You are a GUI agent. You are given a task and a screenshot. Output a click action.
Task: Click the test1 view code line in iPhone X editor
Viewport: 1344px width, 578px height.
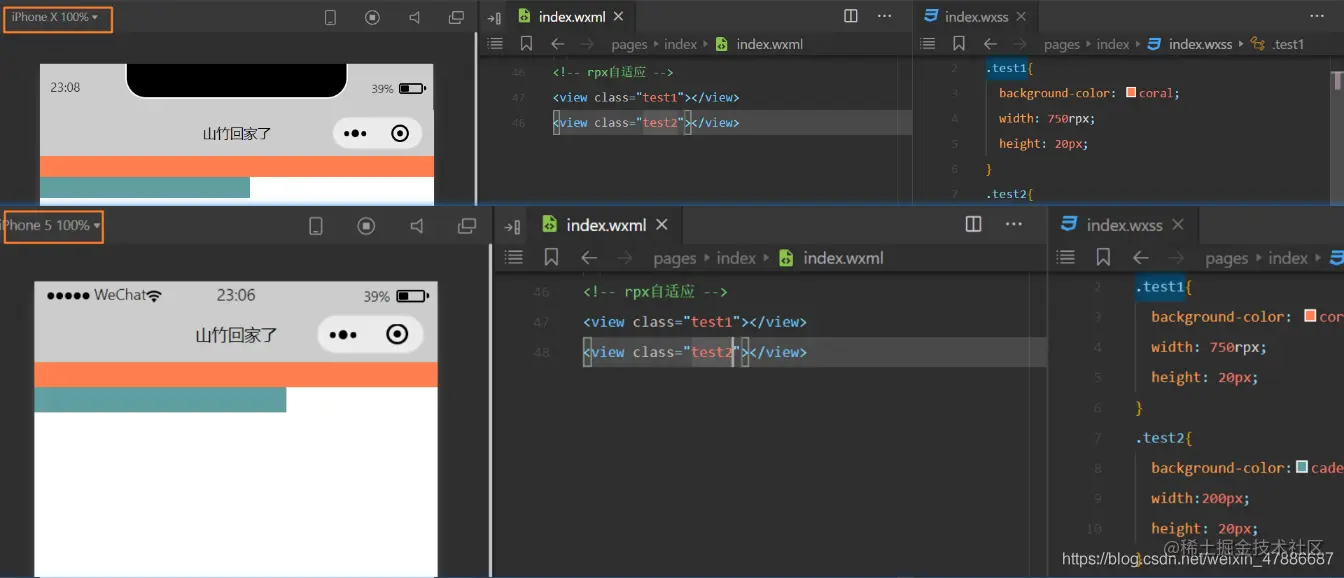pos(646,97)
